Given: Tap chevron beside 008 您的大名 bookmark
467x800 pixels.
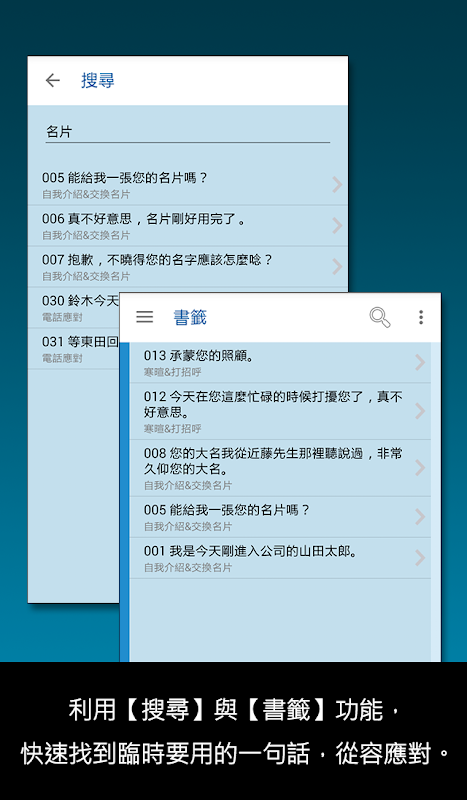Looking at the screenshot, I should [420, 468].
